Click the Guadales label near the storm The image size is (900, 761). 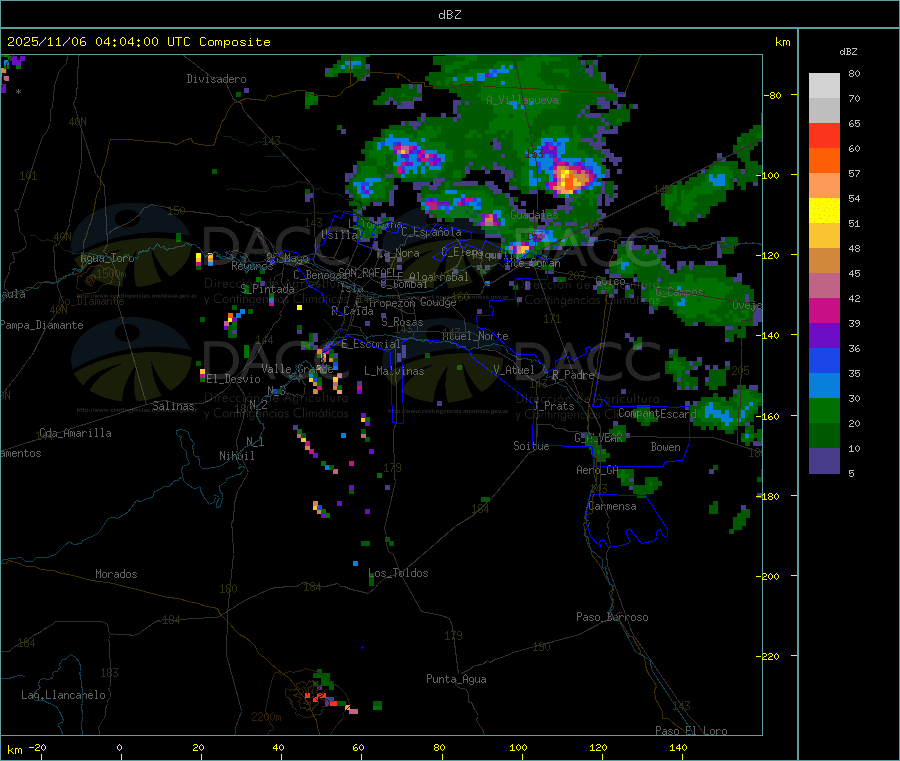(534, 215)
